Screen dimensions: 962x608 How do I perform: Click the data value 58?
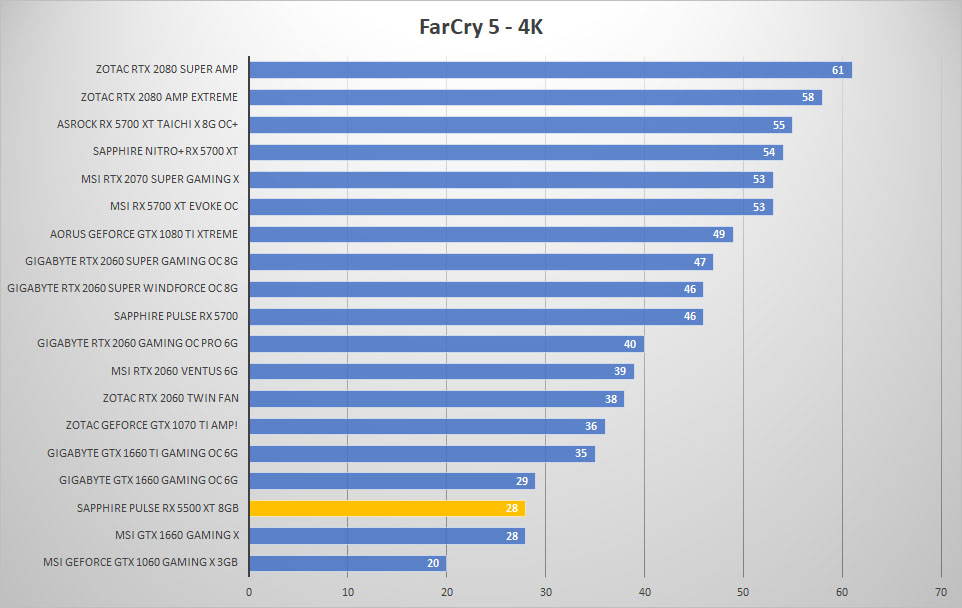tap(807, 97)
